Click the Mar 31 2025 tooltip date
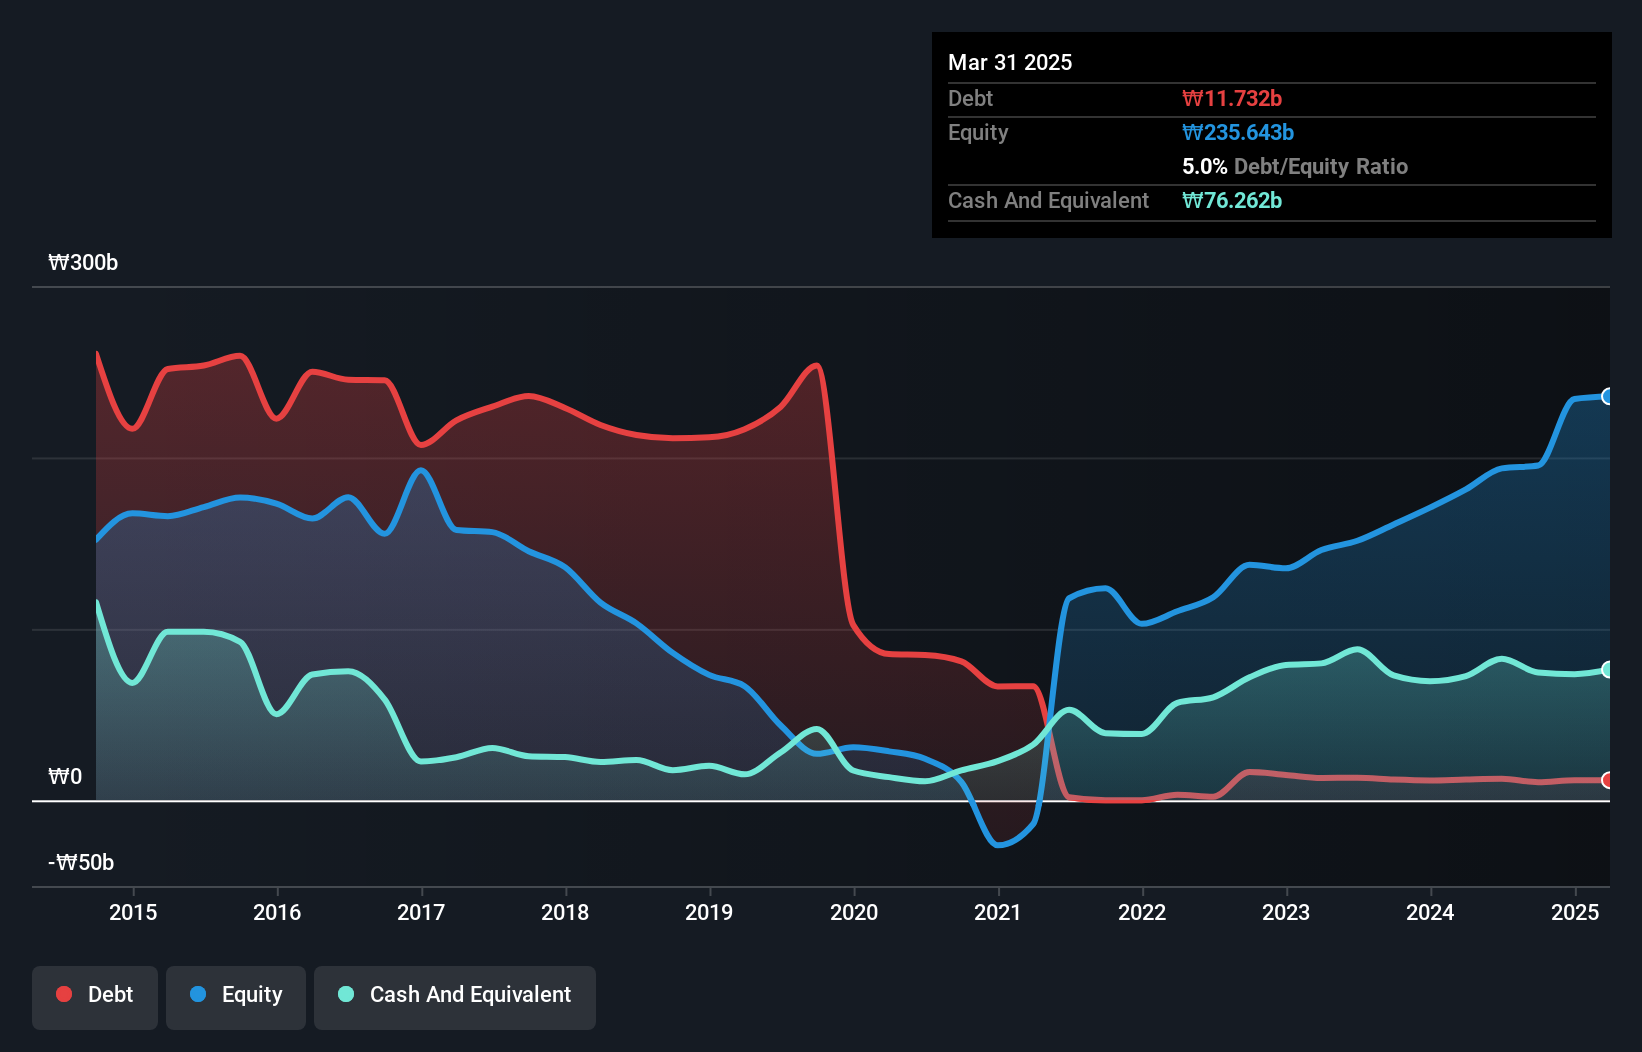This screenshot has width=1642, height=1052. pos(1010,62)
